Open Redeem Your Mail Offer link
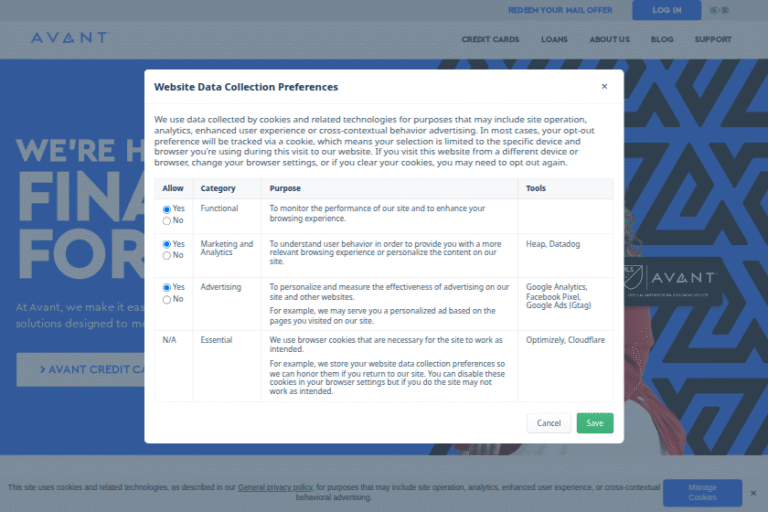The height and width of the screenshot is (512, 768). pos(559,10)
